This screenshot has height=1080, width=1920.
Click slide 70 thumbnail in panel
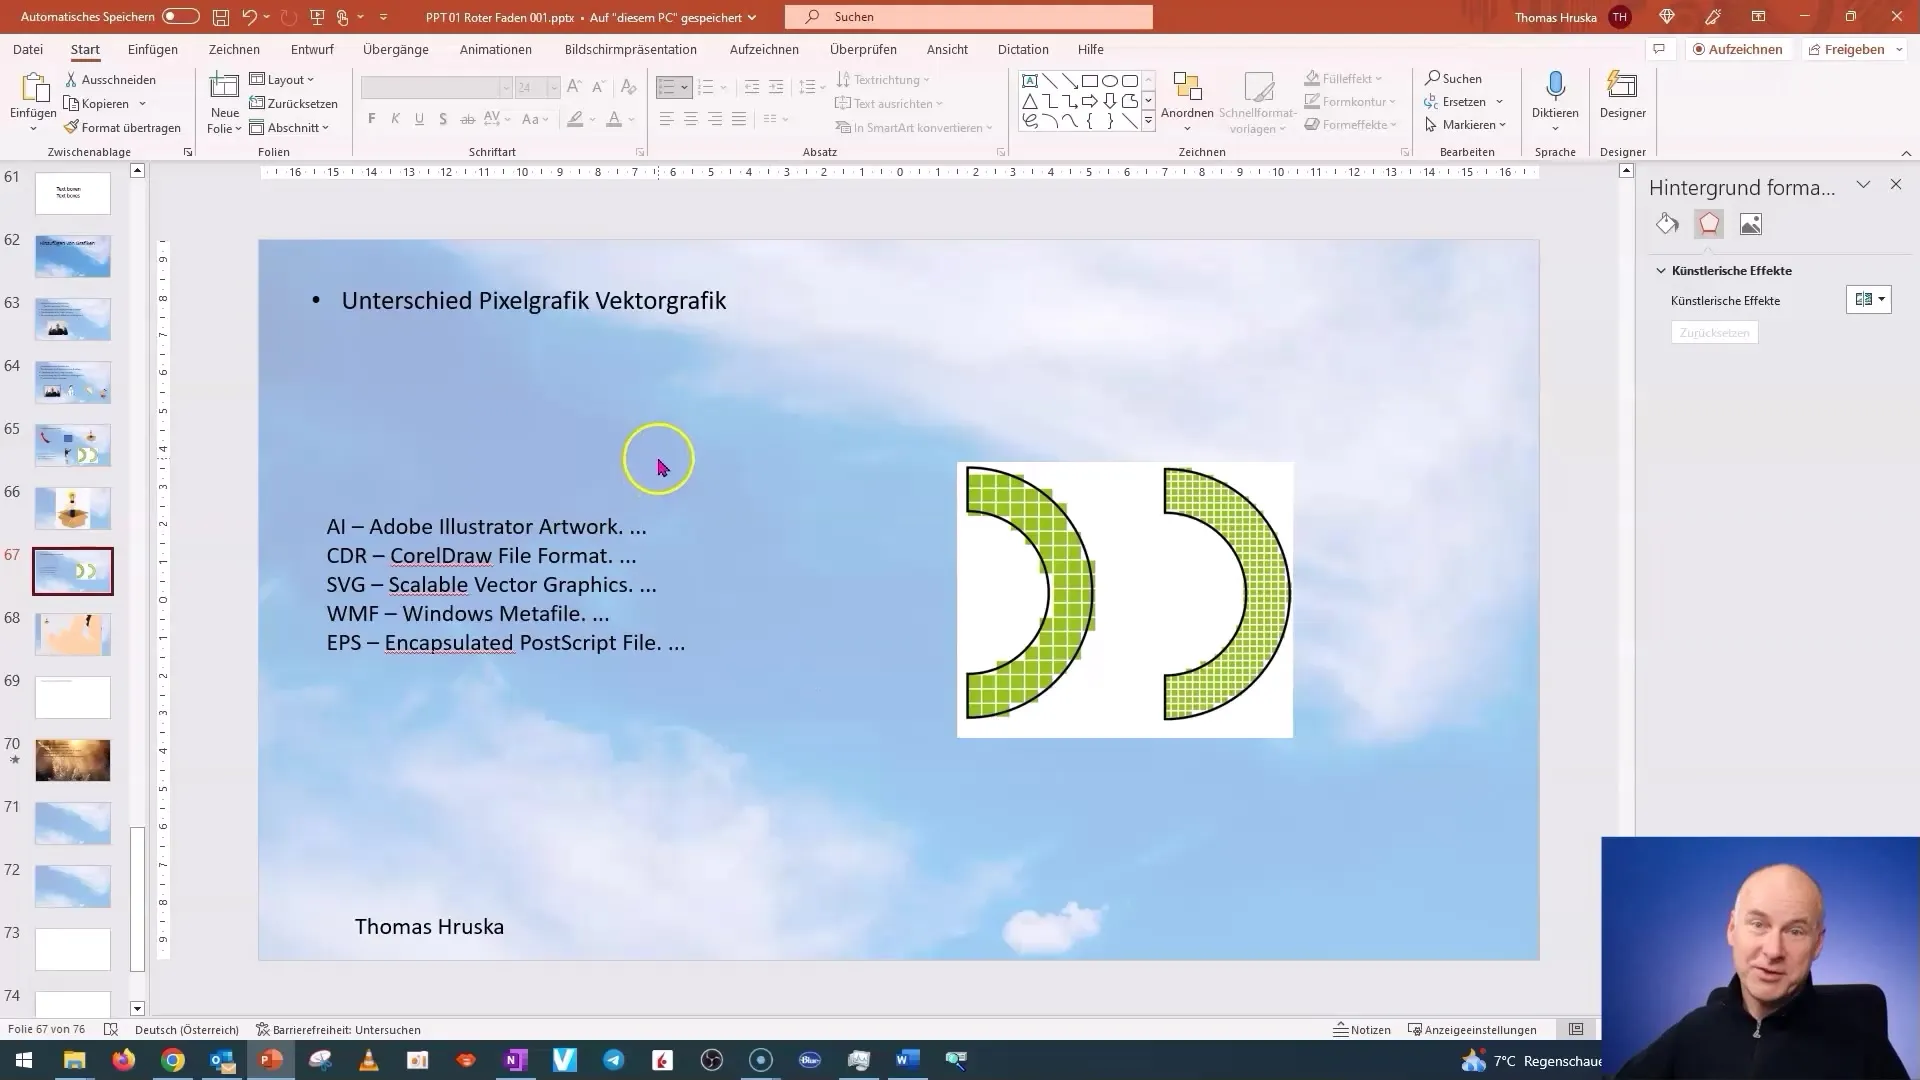pos(71,760)
